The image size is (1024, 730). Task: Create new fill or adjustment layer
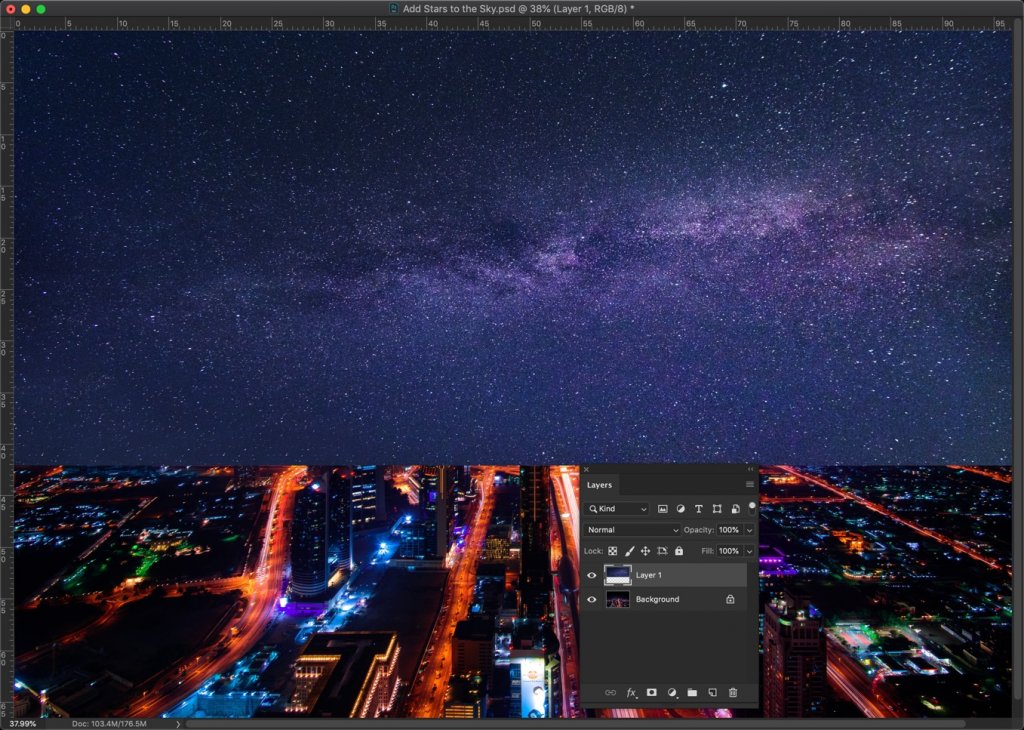click(x=672, y=693)
